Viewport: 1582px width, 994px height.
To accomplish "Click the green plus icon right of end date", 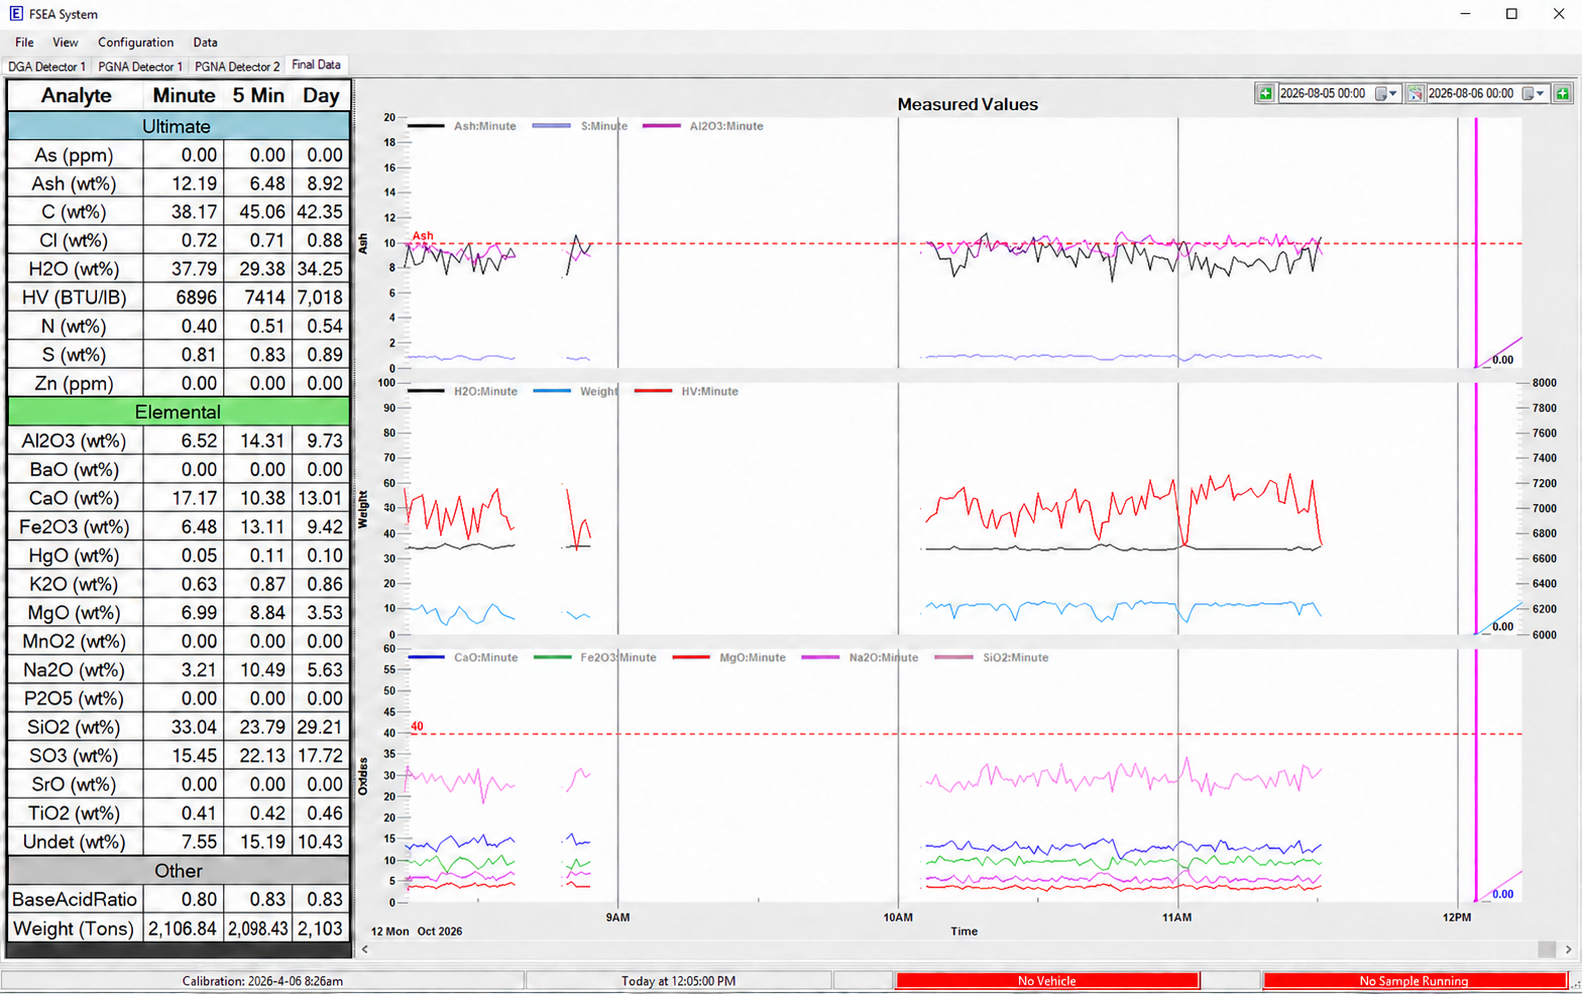I will tap(1562, 93).
